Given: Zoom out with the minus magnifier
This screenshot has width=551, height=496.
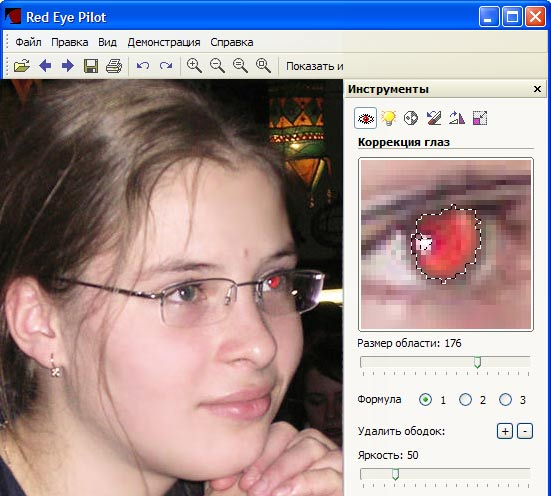Looking at the screenshot, I should (x=217, y=66).
